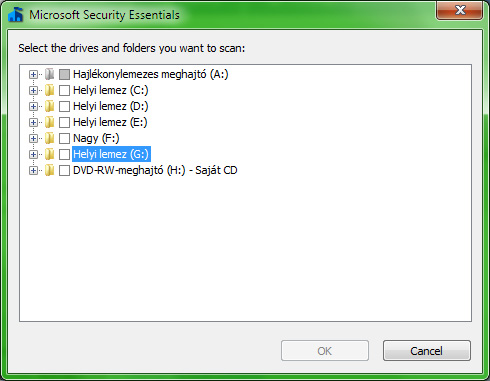The width and height of the screenshot is (490, 381).
Task: Click the Nagy (F:) folder icon
Action: click(x=49, y=138)
